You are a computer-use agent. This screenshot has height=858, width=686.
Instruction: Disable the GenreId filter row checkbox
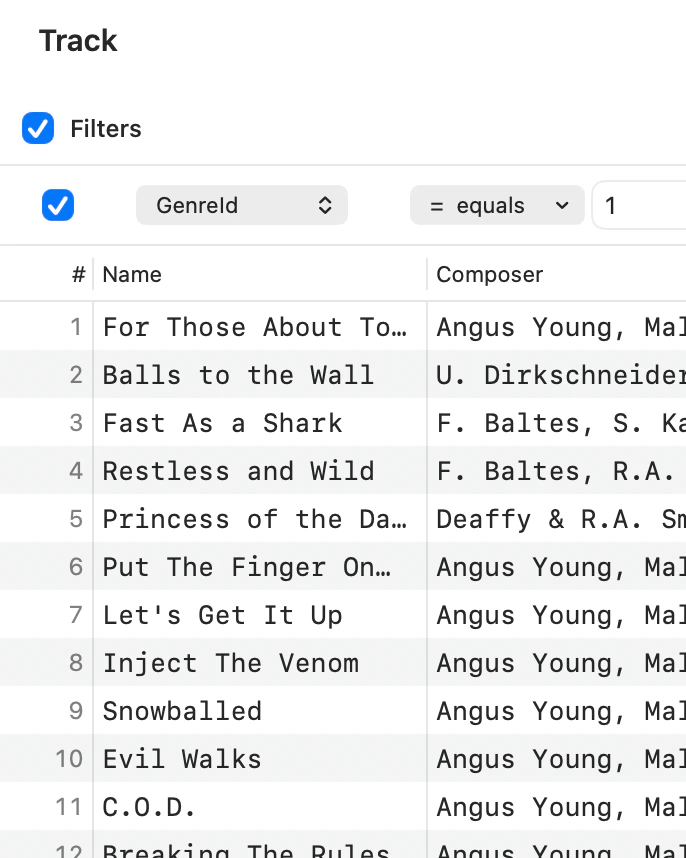click(x=58, y=205)
